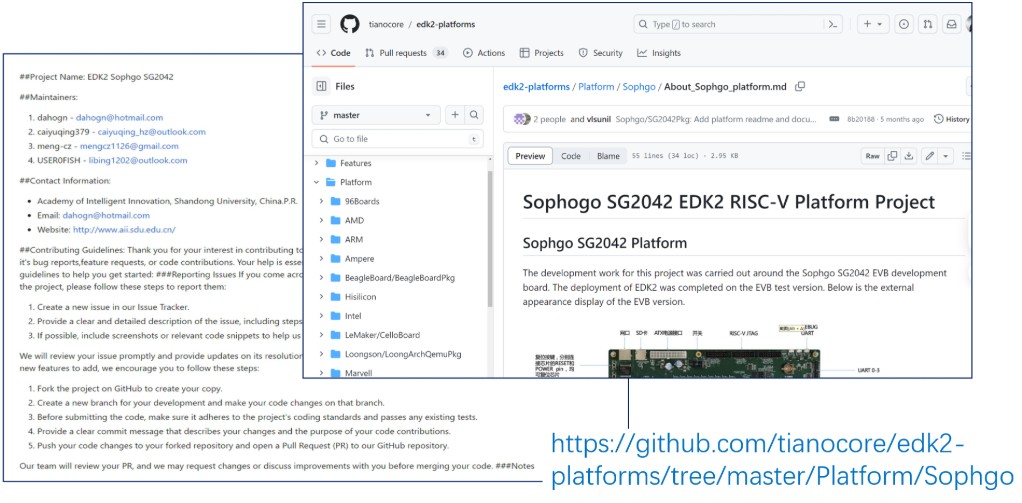The height and width of the screenshot is (503, 1022).
Task: Expand the ARM folder
Action: click(322, 240)
